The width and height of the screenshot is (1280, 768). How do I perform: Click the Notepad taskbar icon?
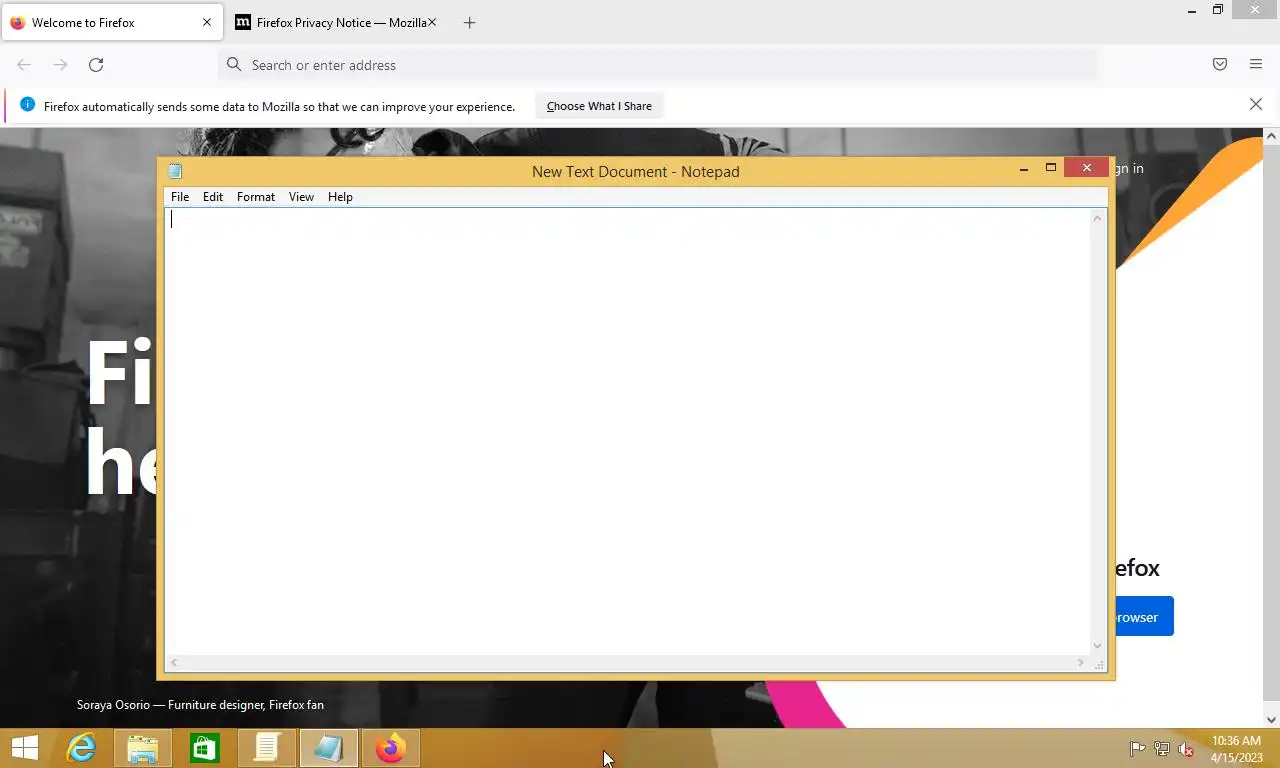tap(329, 748)
